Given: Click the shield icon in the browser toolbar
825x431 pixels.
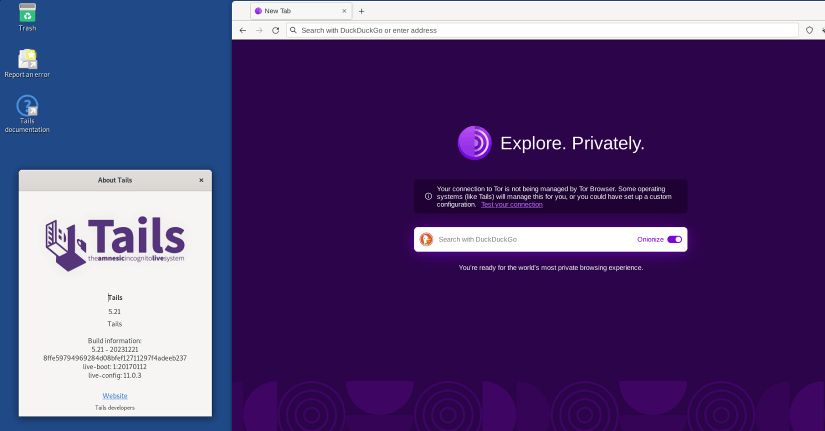Looking at the screenshot, I should pyautogui.click(x=809, y=31).
